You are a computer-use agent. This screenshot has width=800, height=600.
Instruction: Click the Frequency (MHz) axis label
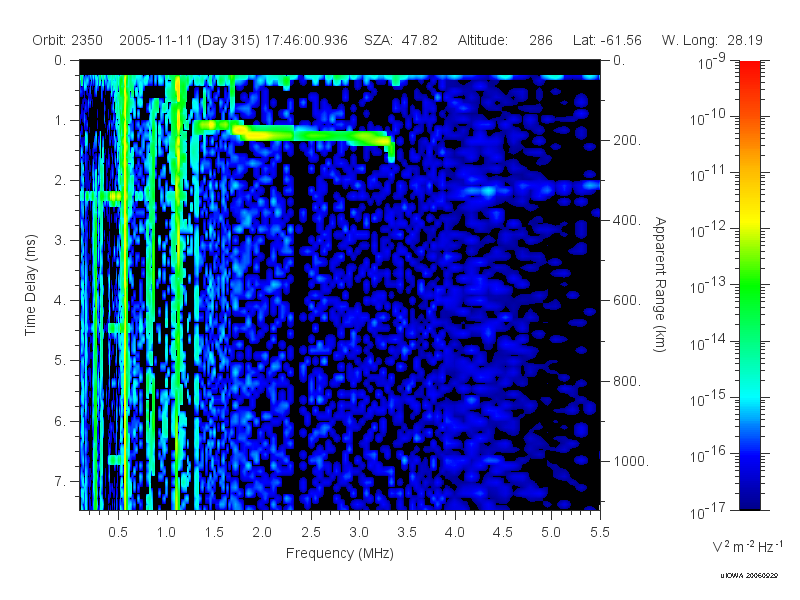[x=340, y=553]
